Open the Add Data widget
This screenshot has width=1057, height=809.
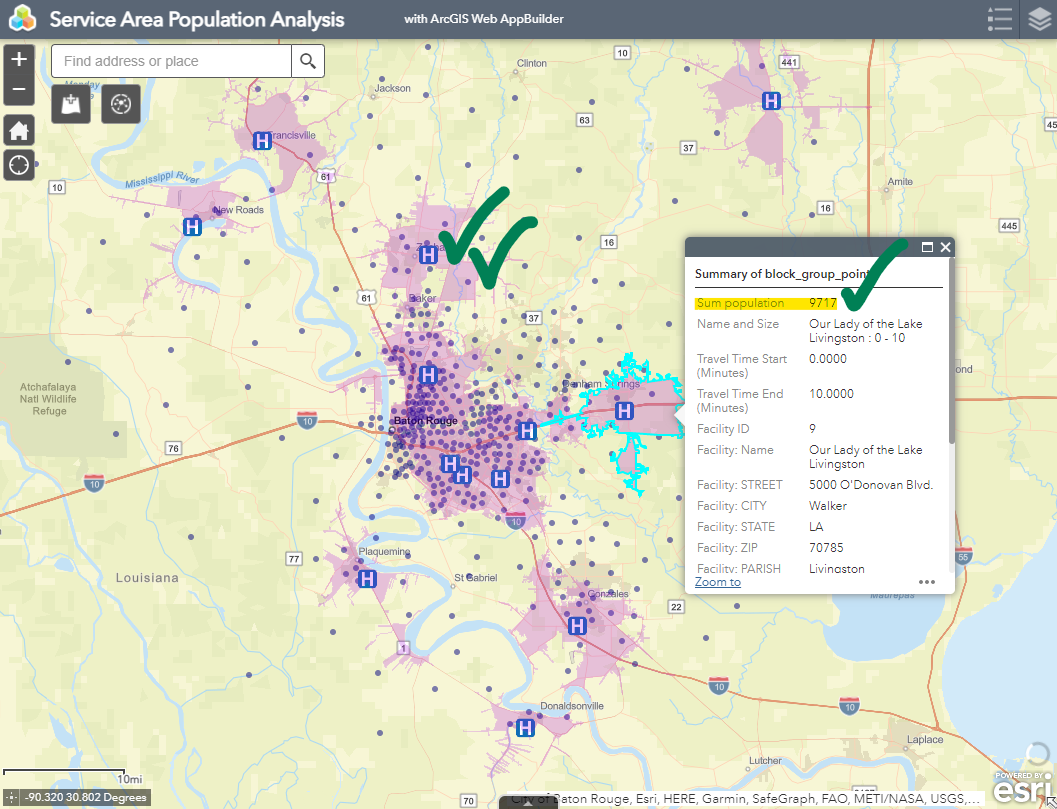tap(71, 104)
